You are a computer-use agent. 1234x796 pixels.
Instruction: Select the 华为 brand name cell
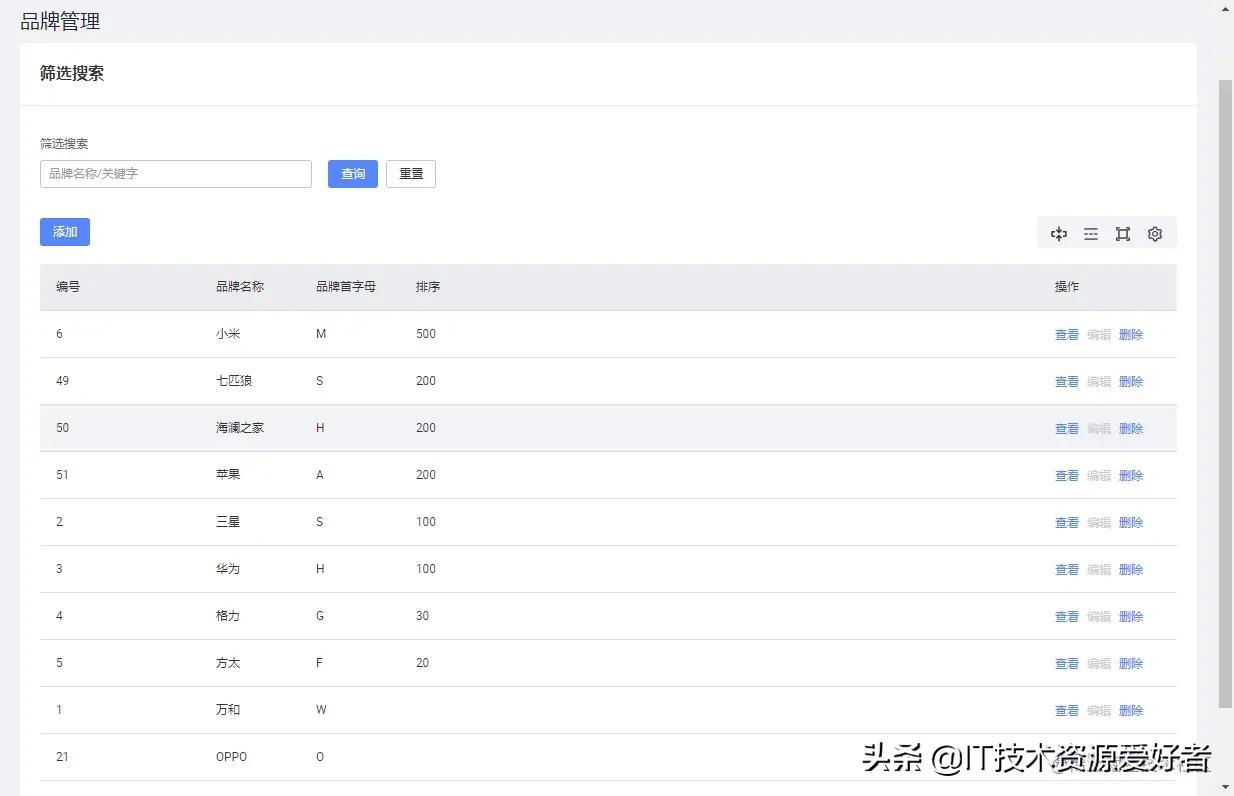228,569
